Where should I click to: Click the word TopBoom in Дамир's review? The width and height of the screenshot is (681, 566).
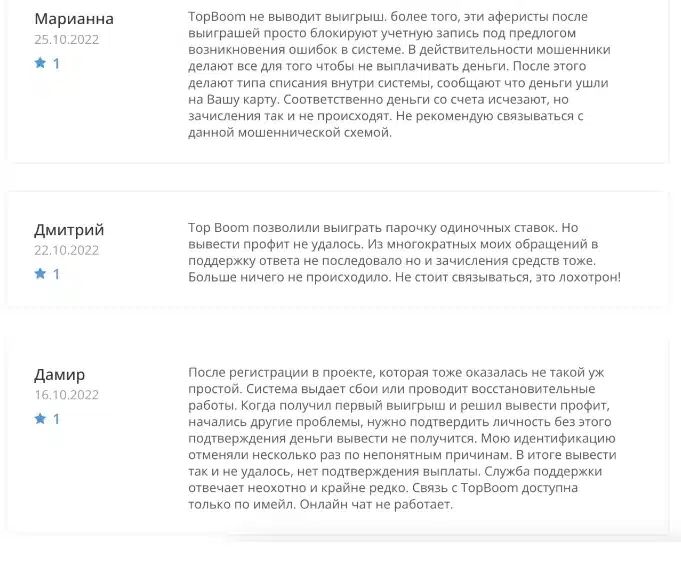489,488
